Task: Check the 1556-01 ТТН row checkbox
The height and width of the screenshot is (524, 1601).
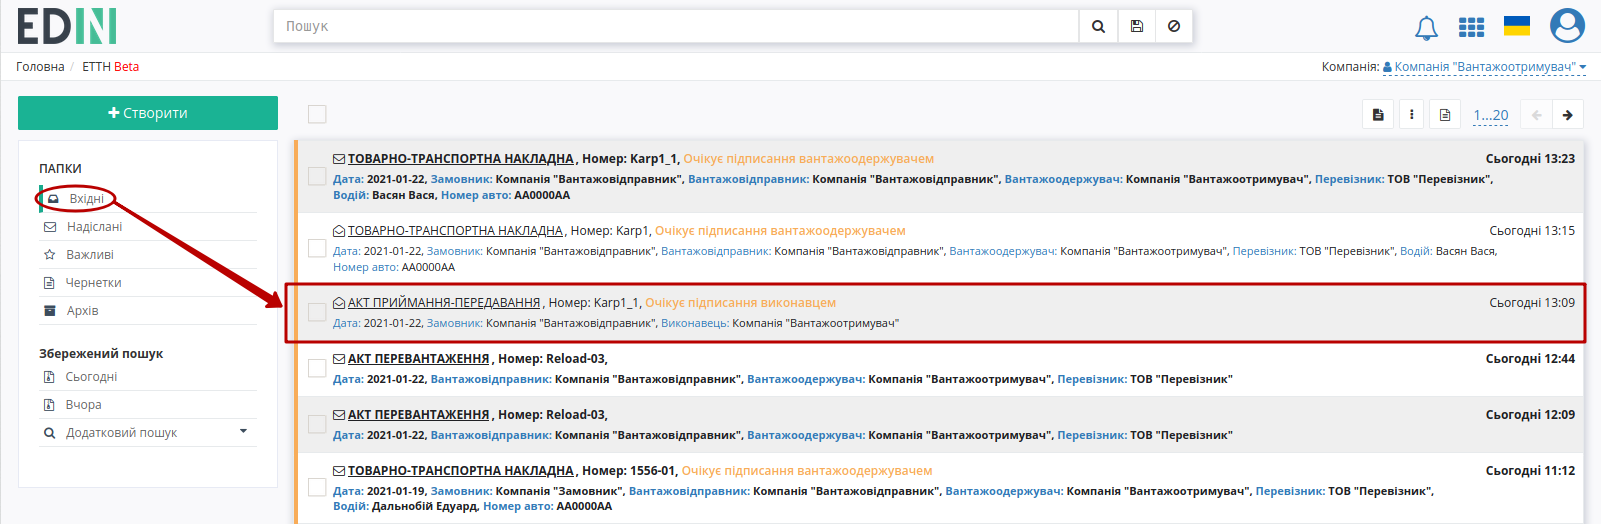Action: [x=317, y=488]
